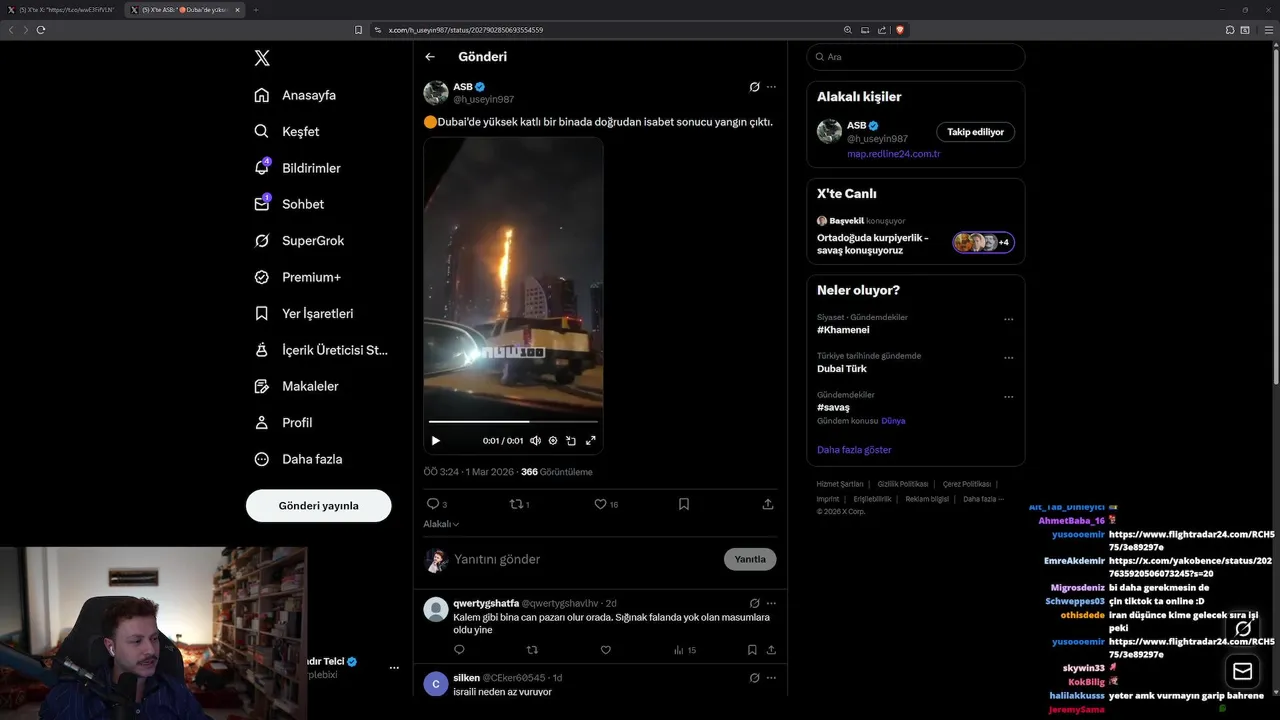This screenshot has height=720, width=1280.
Task: Reload the page in browser
Action: point(41,30)
